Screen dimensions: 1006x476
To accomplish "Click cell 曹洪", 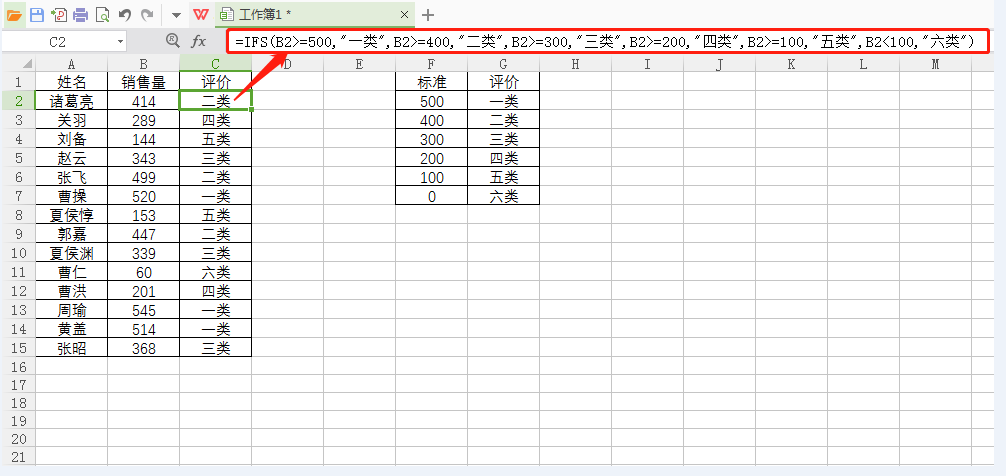I will pos(71,291).
